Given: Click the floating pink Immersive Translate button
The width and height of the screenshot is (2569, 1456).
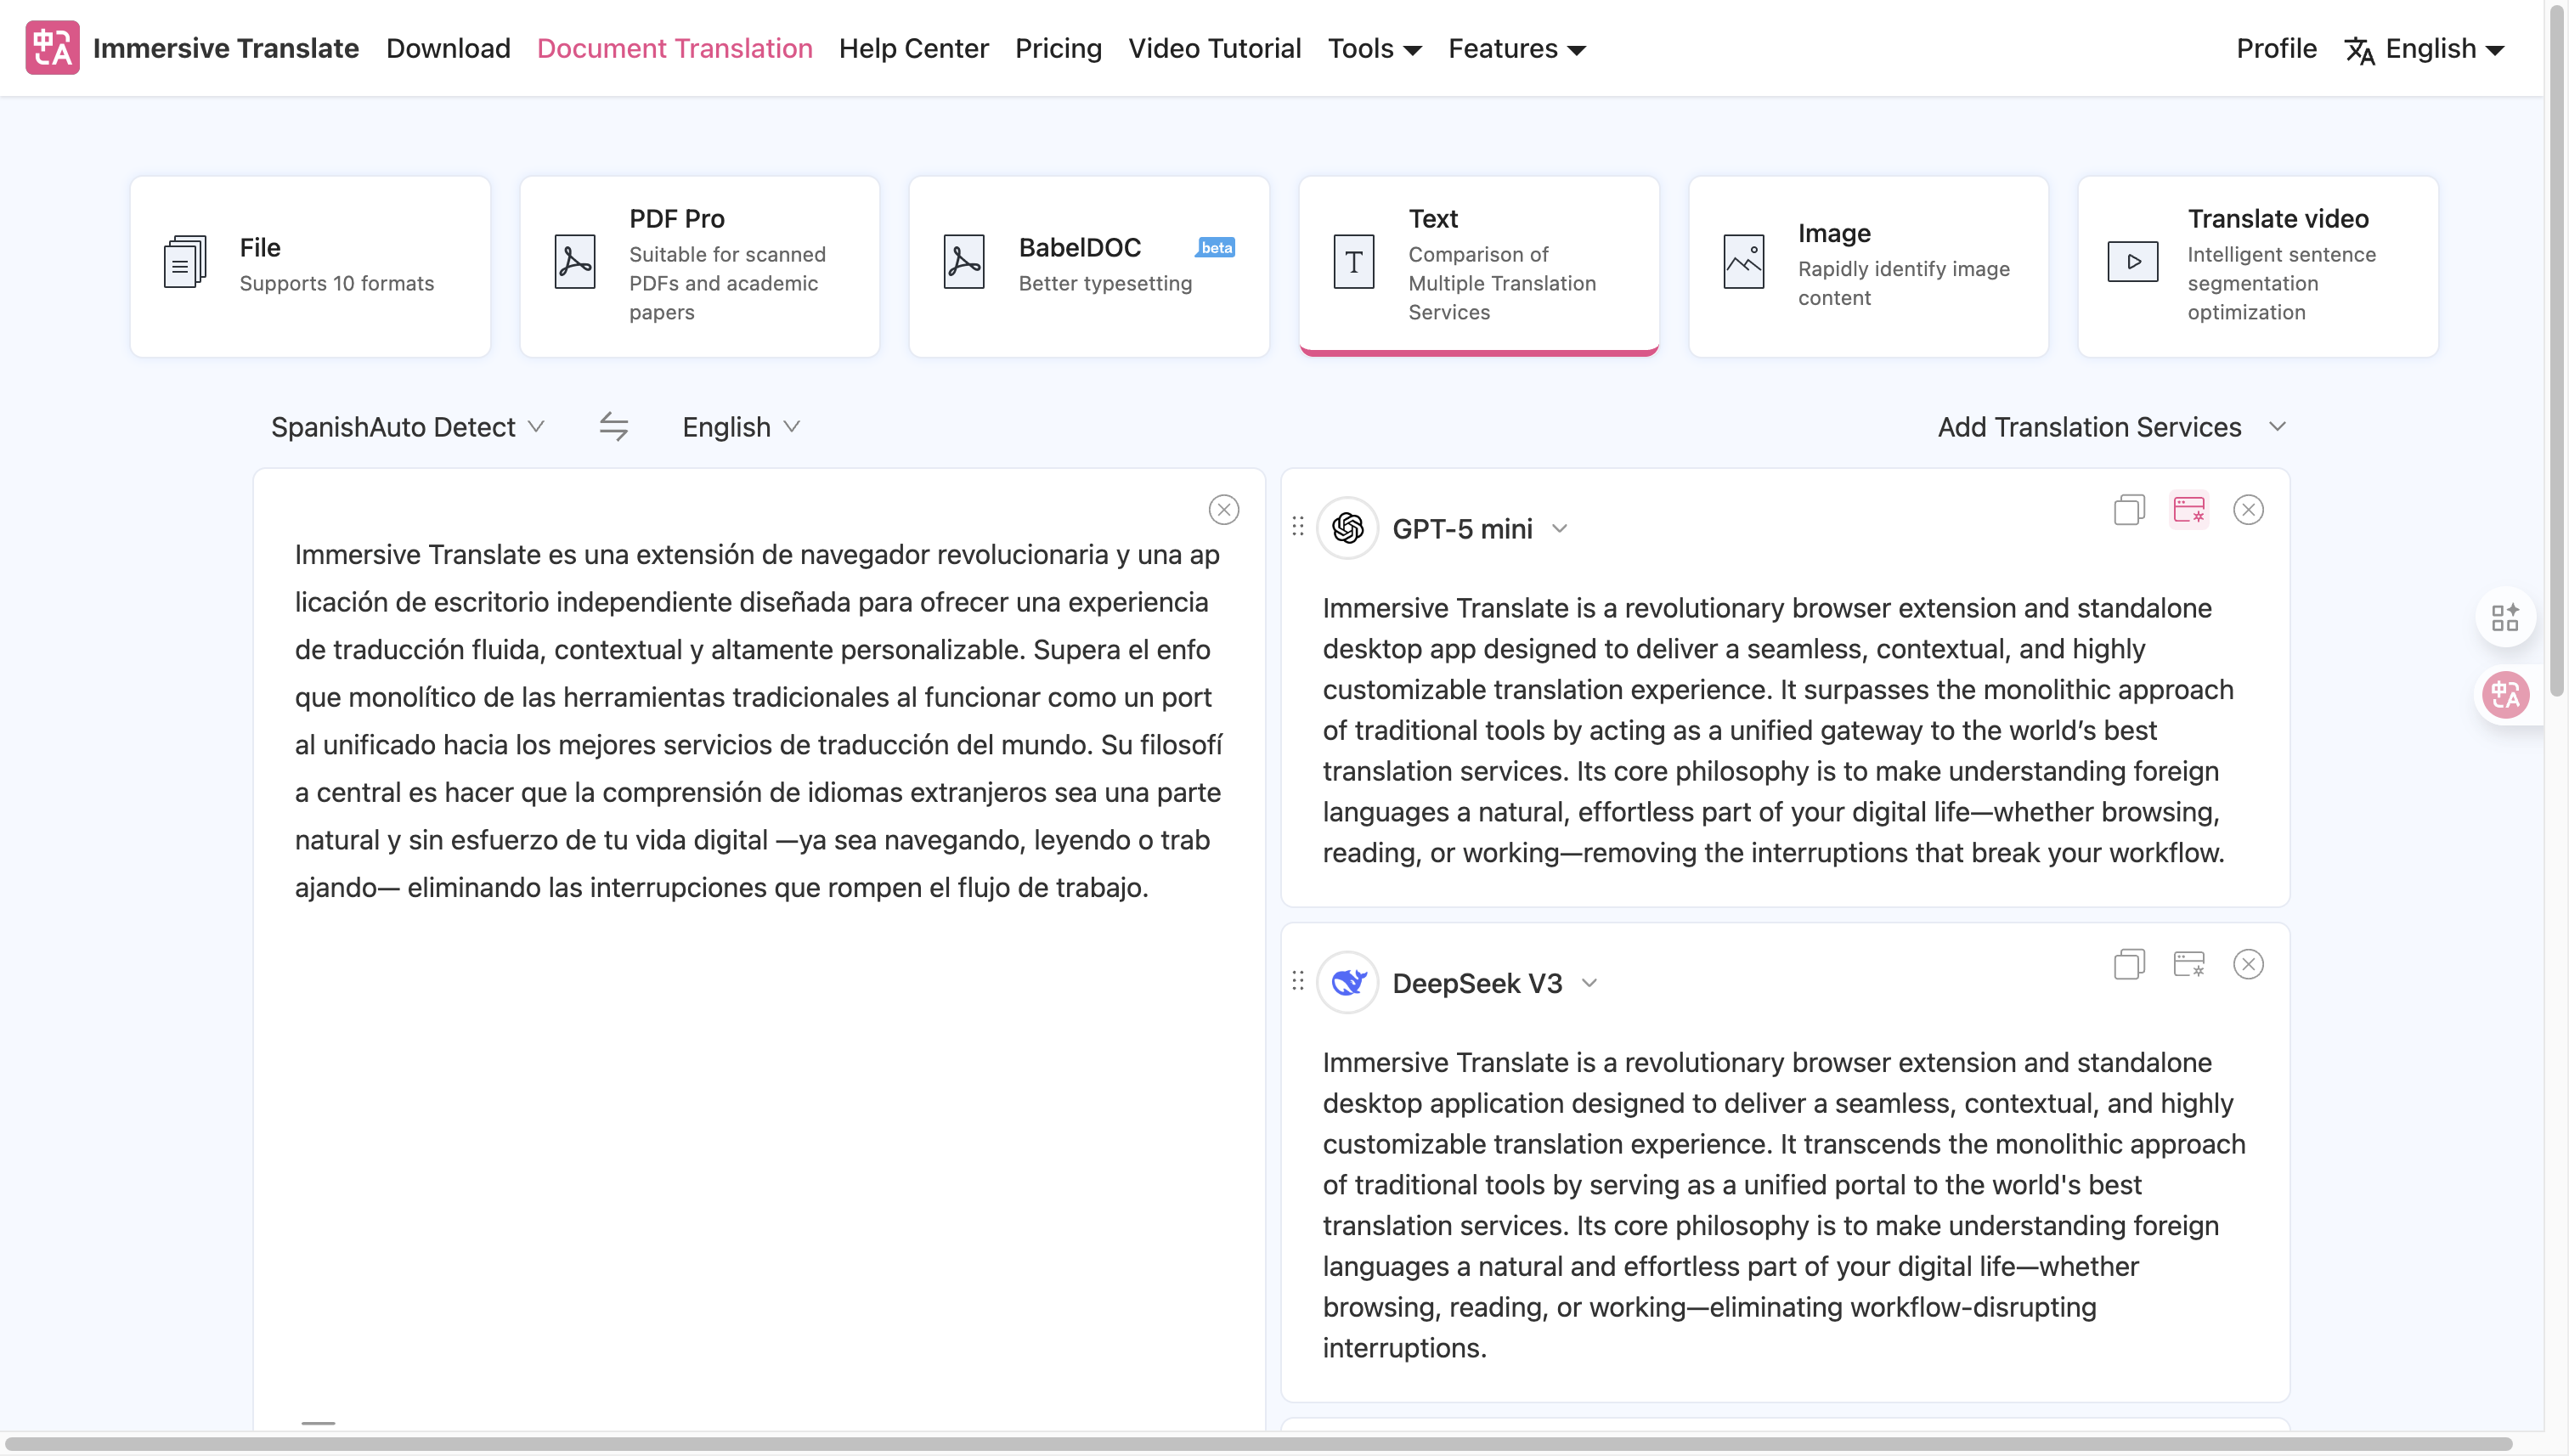Looking at the screenshot, I should (2505, 694).
